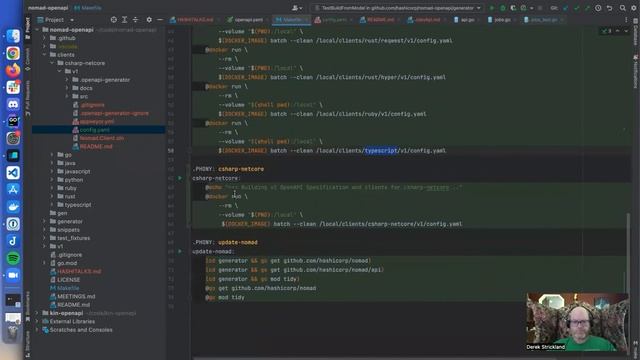Select Scratches and Consoles node
640x360 pixels.
pyautogui.click(x=81, y=330)
